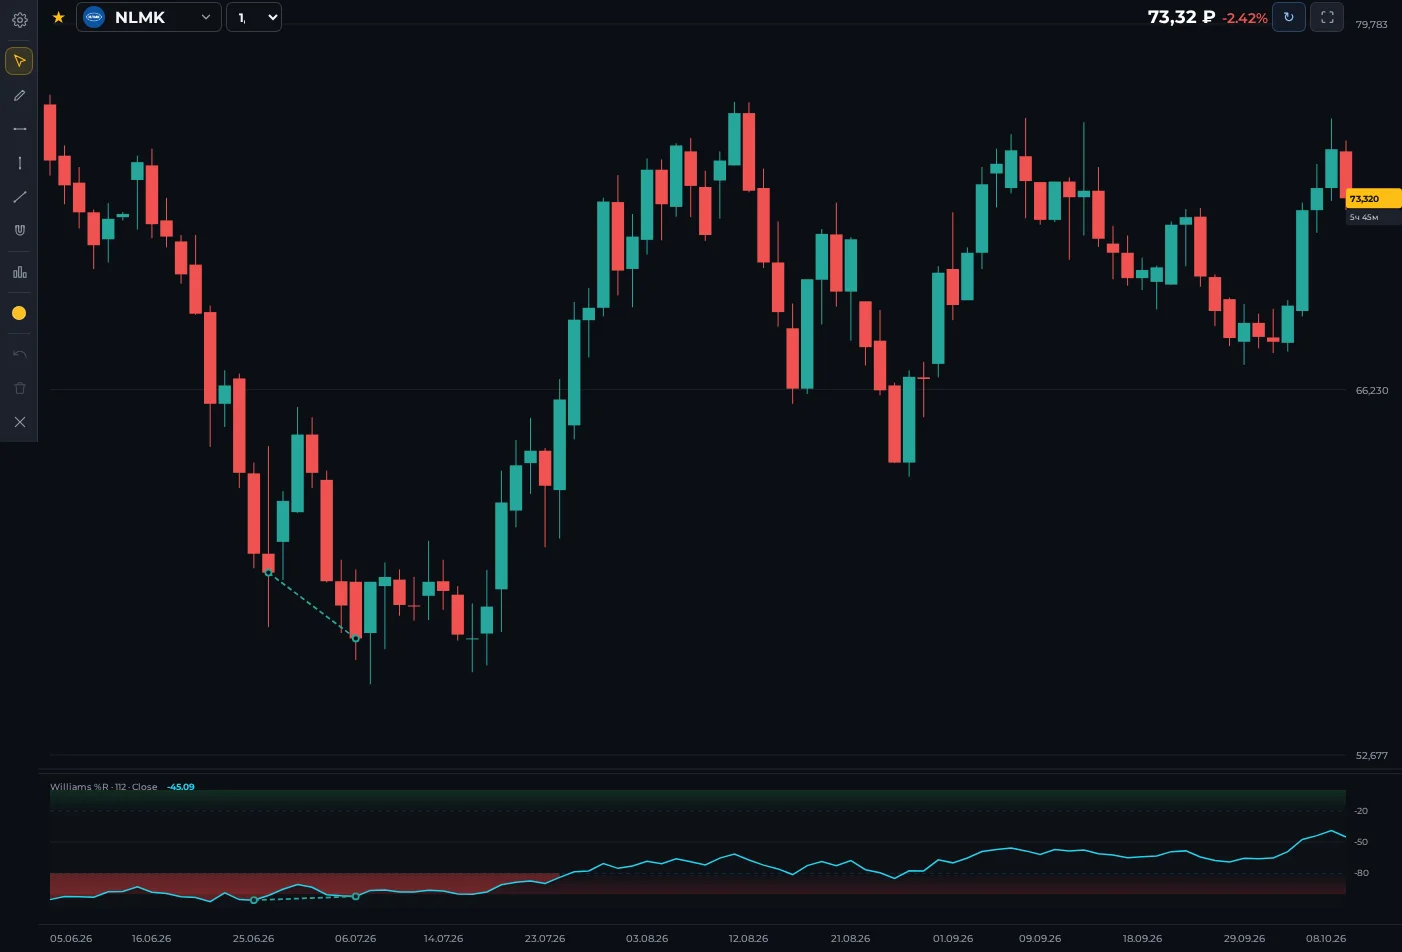The width and height of the screenshot is (1402, 952).
Task: Open chart settings gear
Action: pyautogui.click(x=19, y=19)
